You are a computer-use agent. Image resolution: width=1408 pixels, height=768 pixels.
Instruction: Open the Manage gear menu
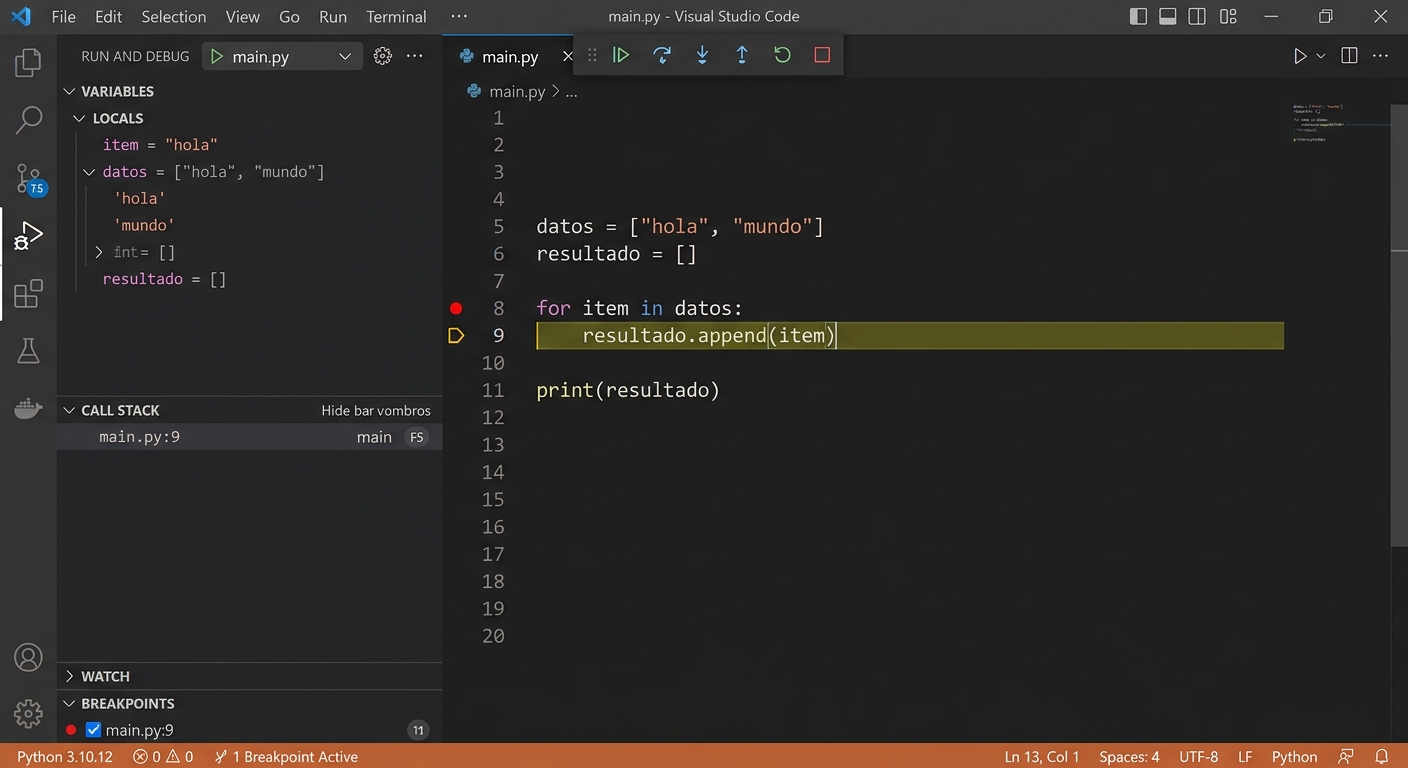pos(28,713)
